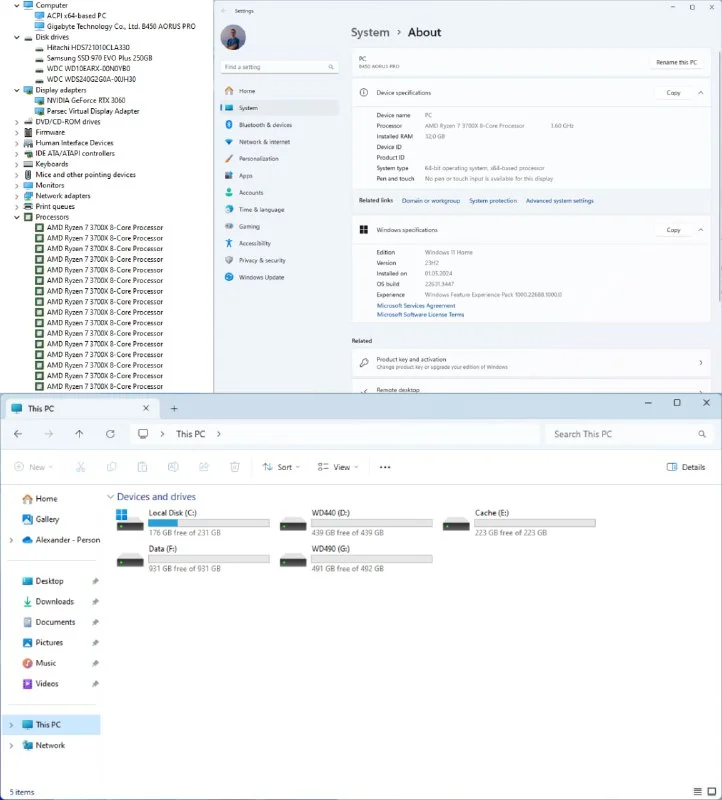Collapse the Device specifications section
Image resolution: width=722 pixels, height=800 pixels.
pos(700,93)
